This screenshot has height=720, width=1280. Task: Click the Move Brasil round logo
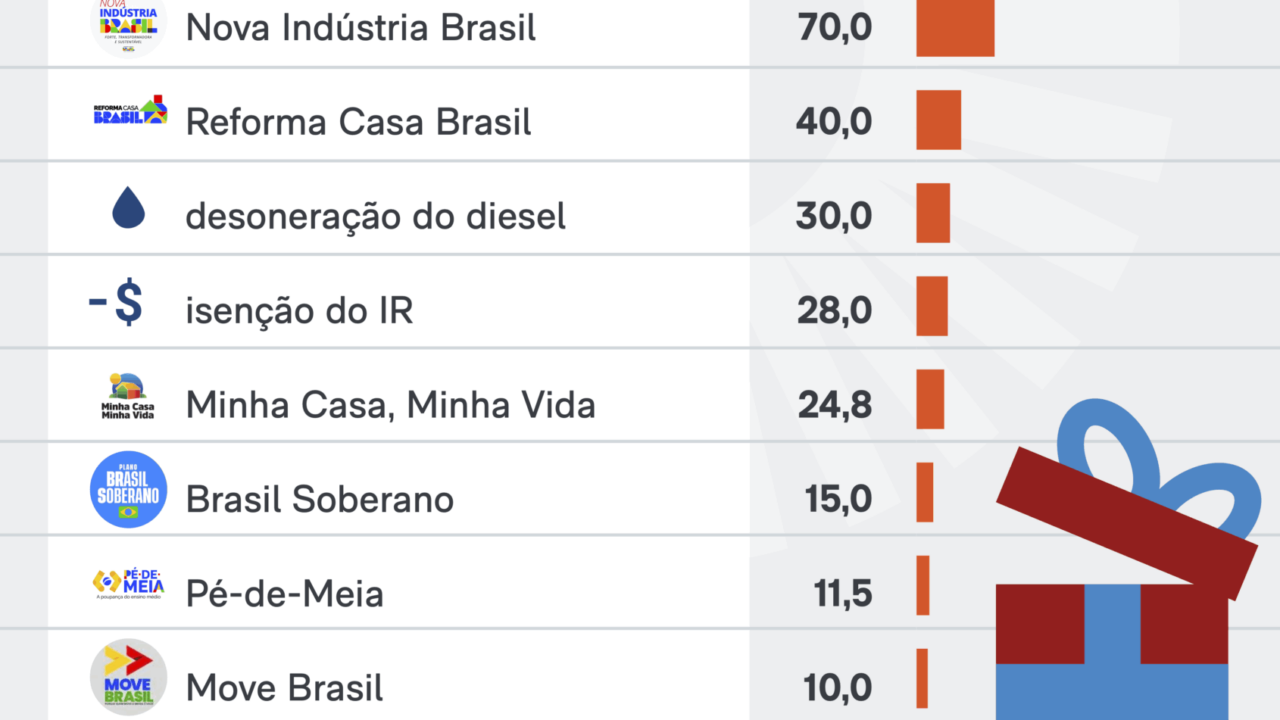(128, 677)
